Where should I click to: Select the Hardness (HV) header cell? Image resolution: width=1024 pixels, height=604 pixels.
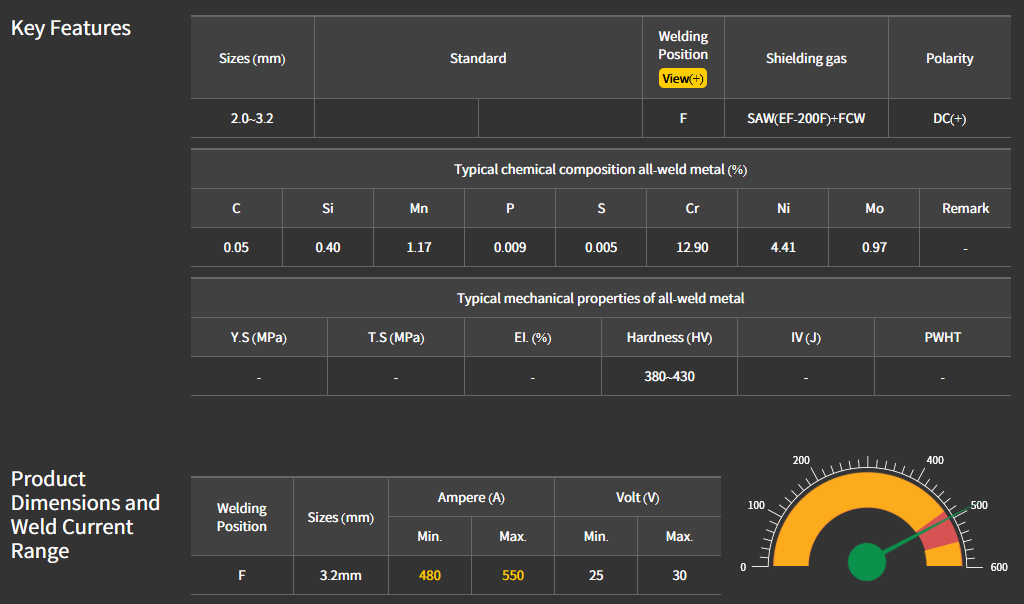pyautogui.click(x=669, y=337)
